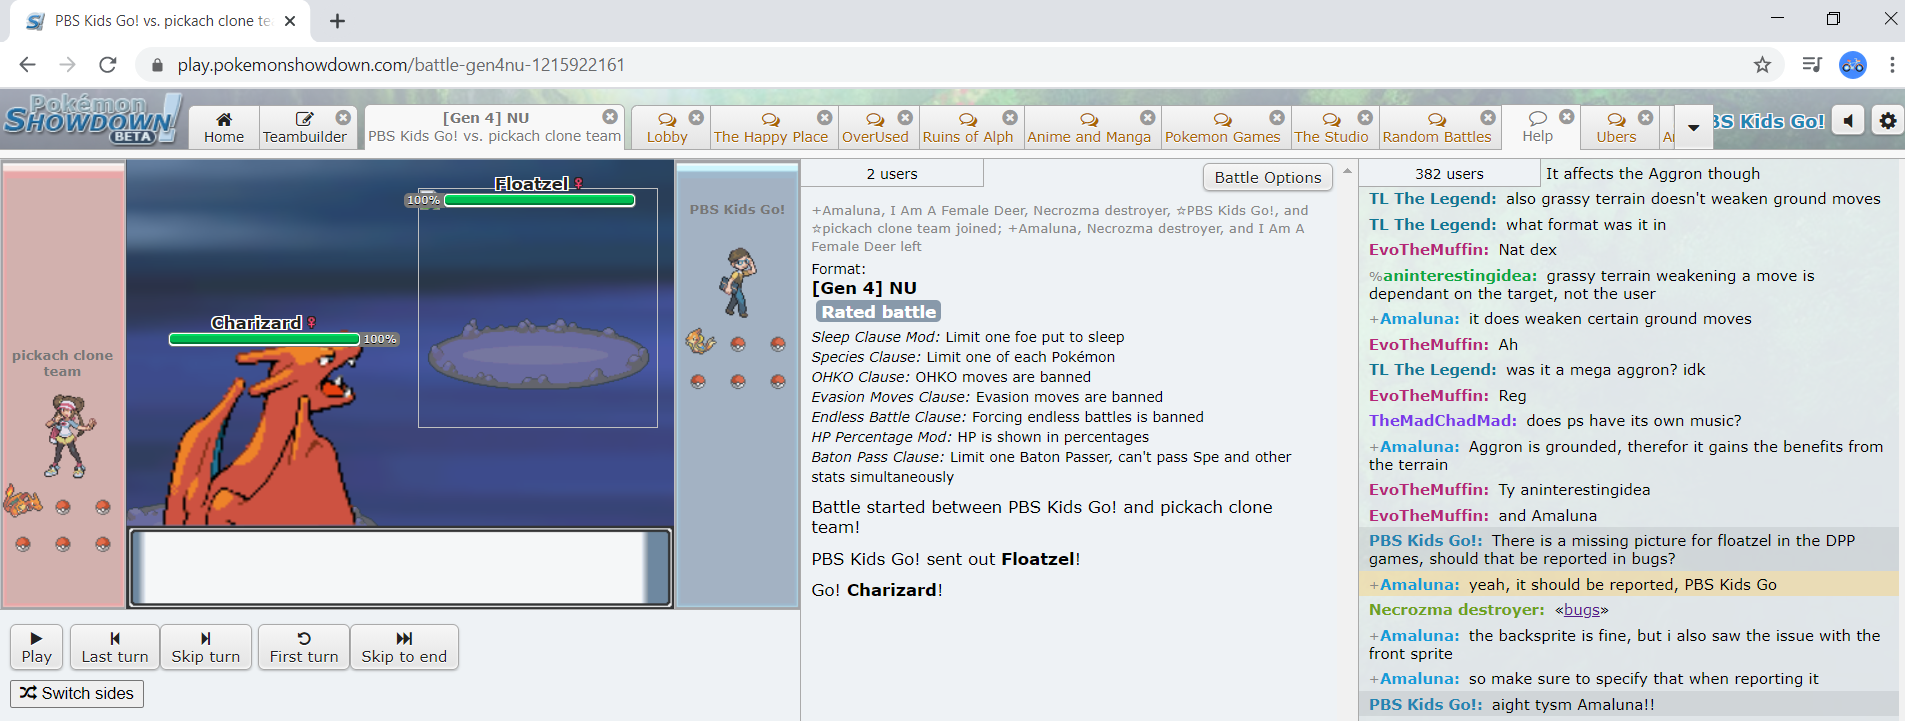Go back in browser history

click(27, 65)
